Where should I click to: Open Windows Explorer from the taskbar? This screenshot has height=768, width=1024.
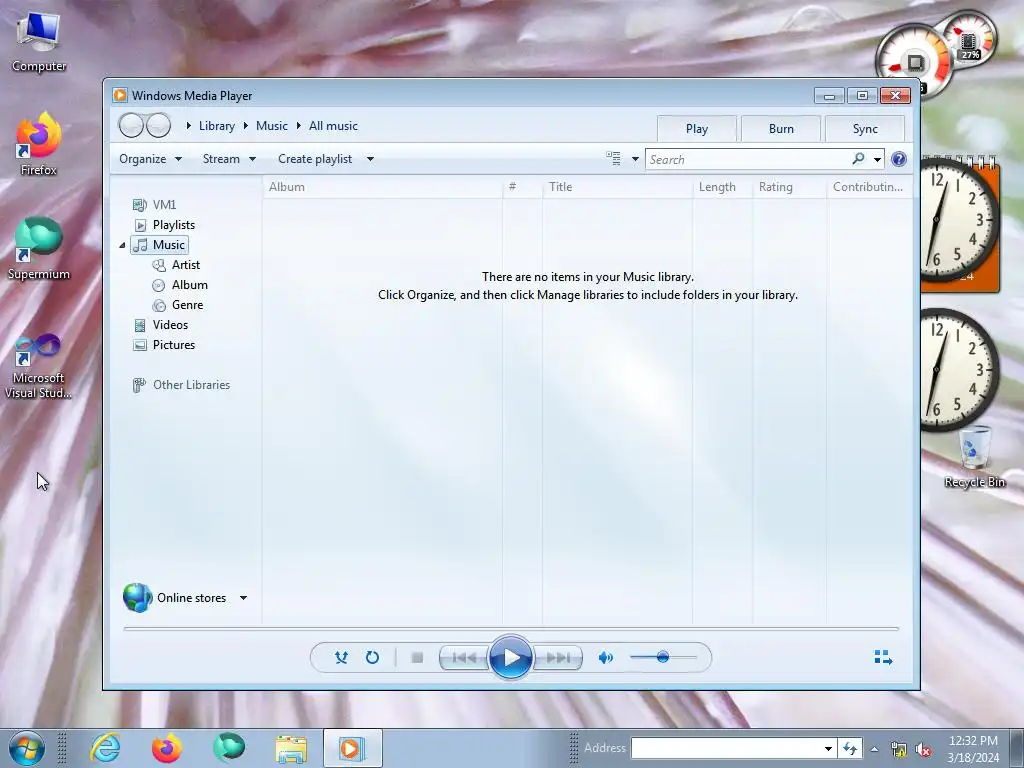pyautogui.click(x=291, y=748)
